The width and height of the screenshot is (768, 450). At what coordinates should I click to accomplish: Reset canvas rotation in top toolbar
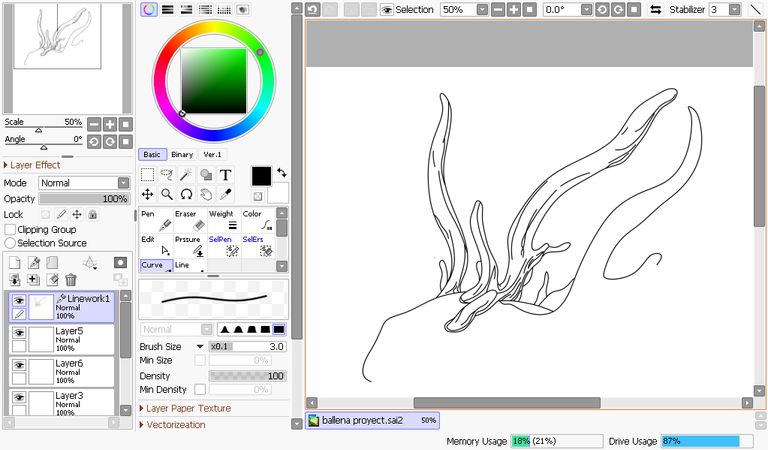[x=634, y=9]
